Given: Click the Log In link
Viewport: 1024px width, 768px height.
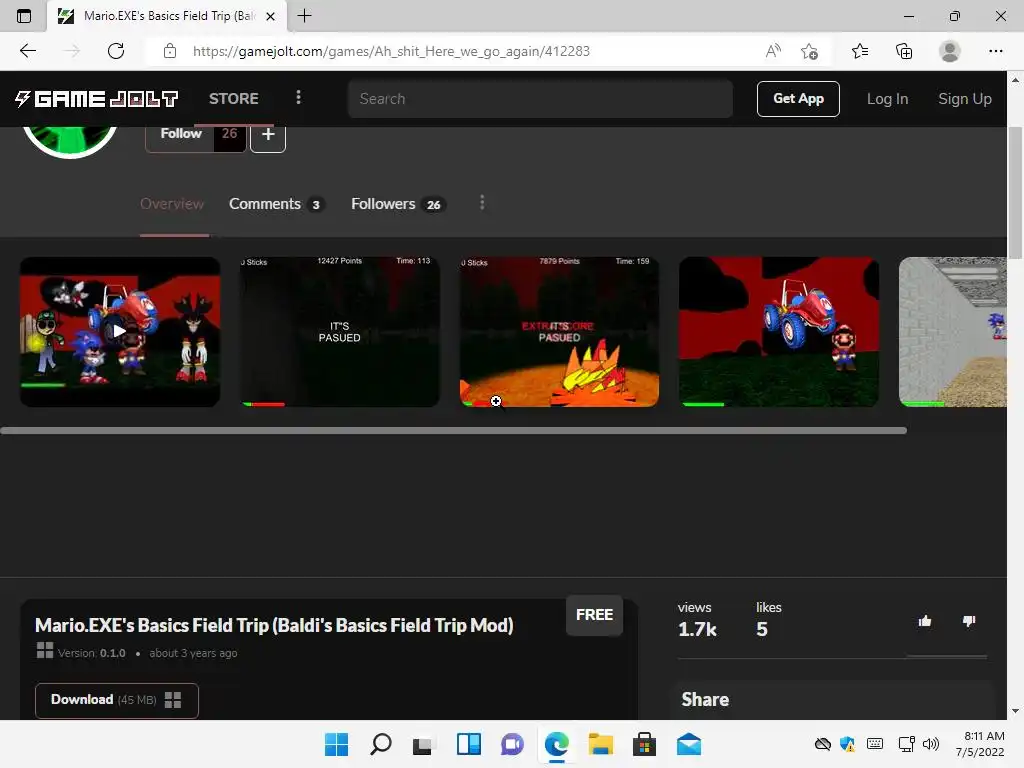Looking at the screenshot, I should 887,99.
